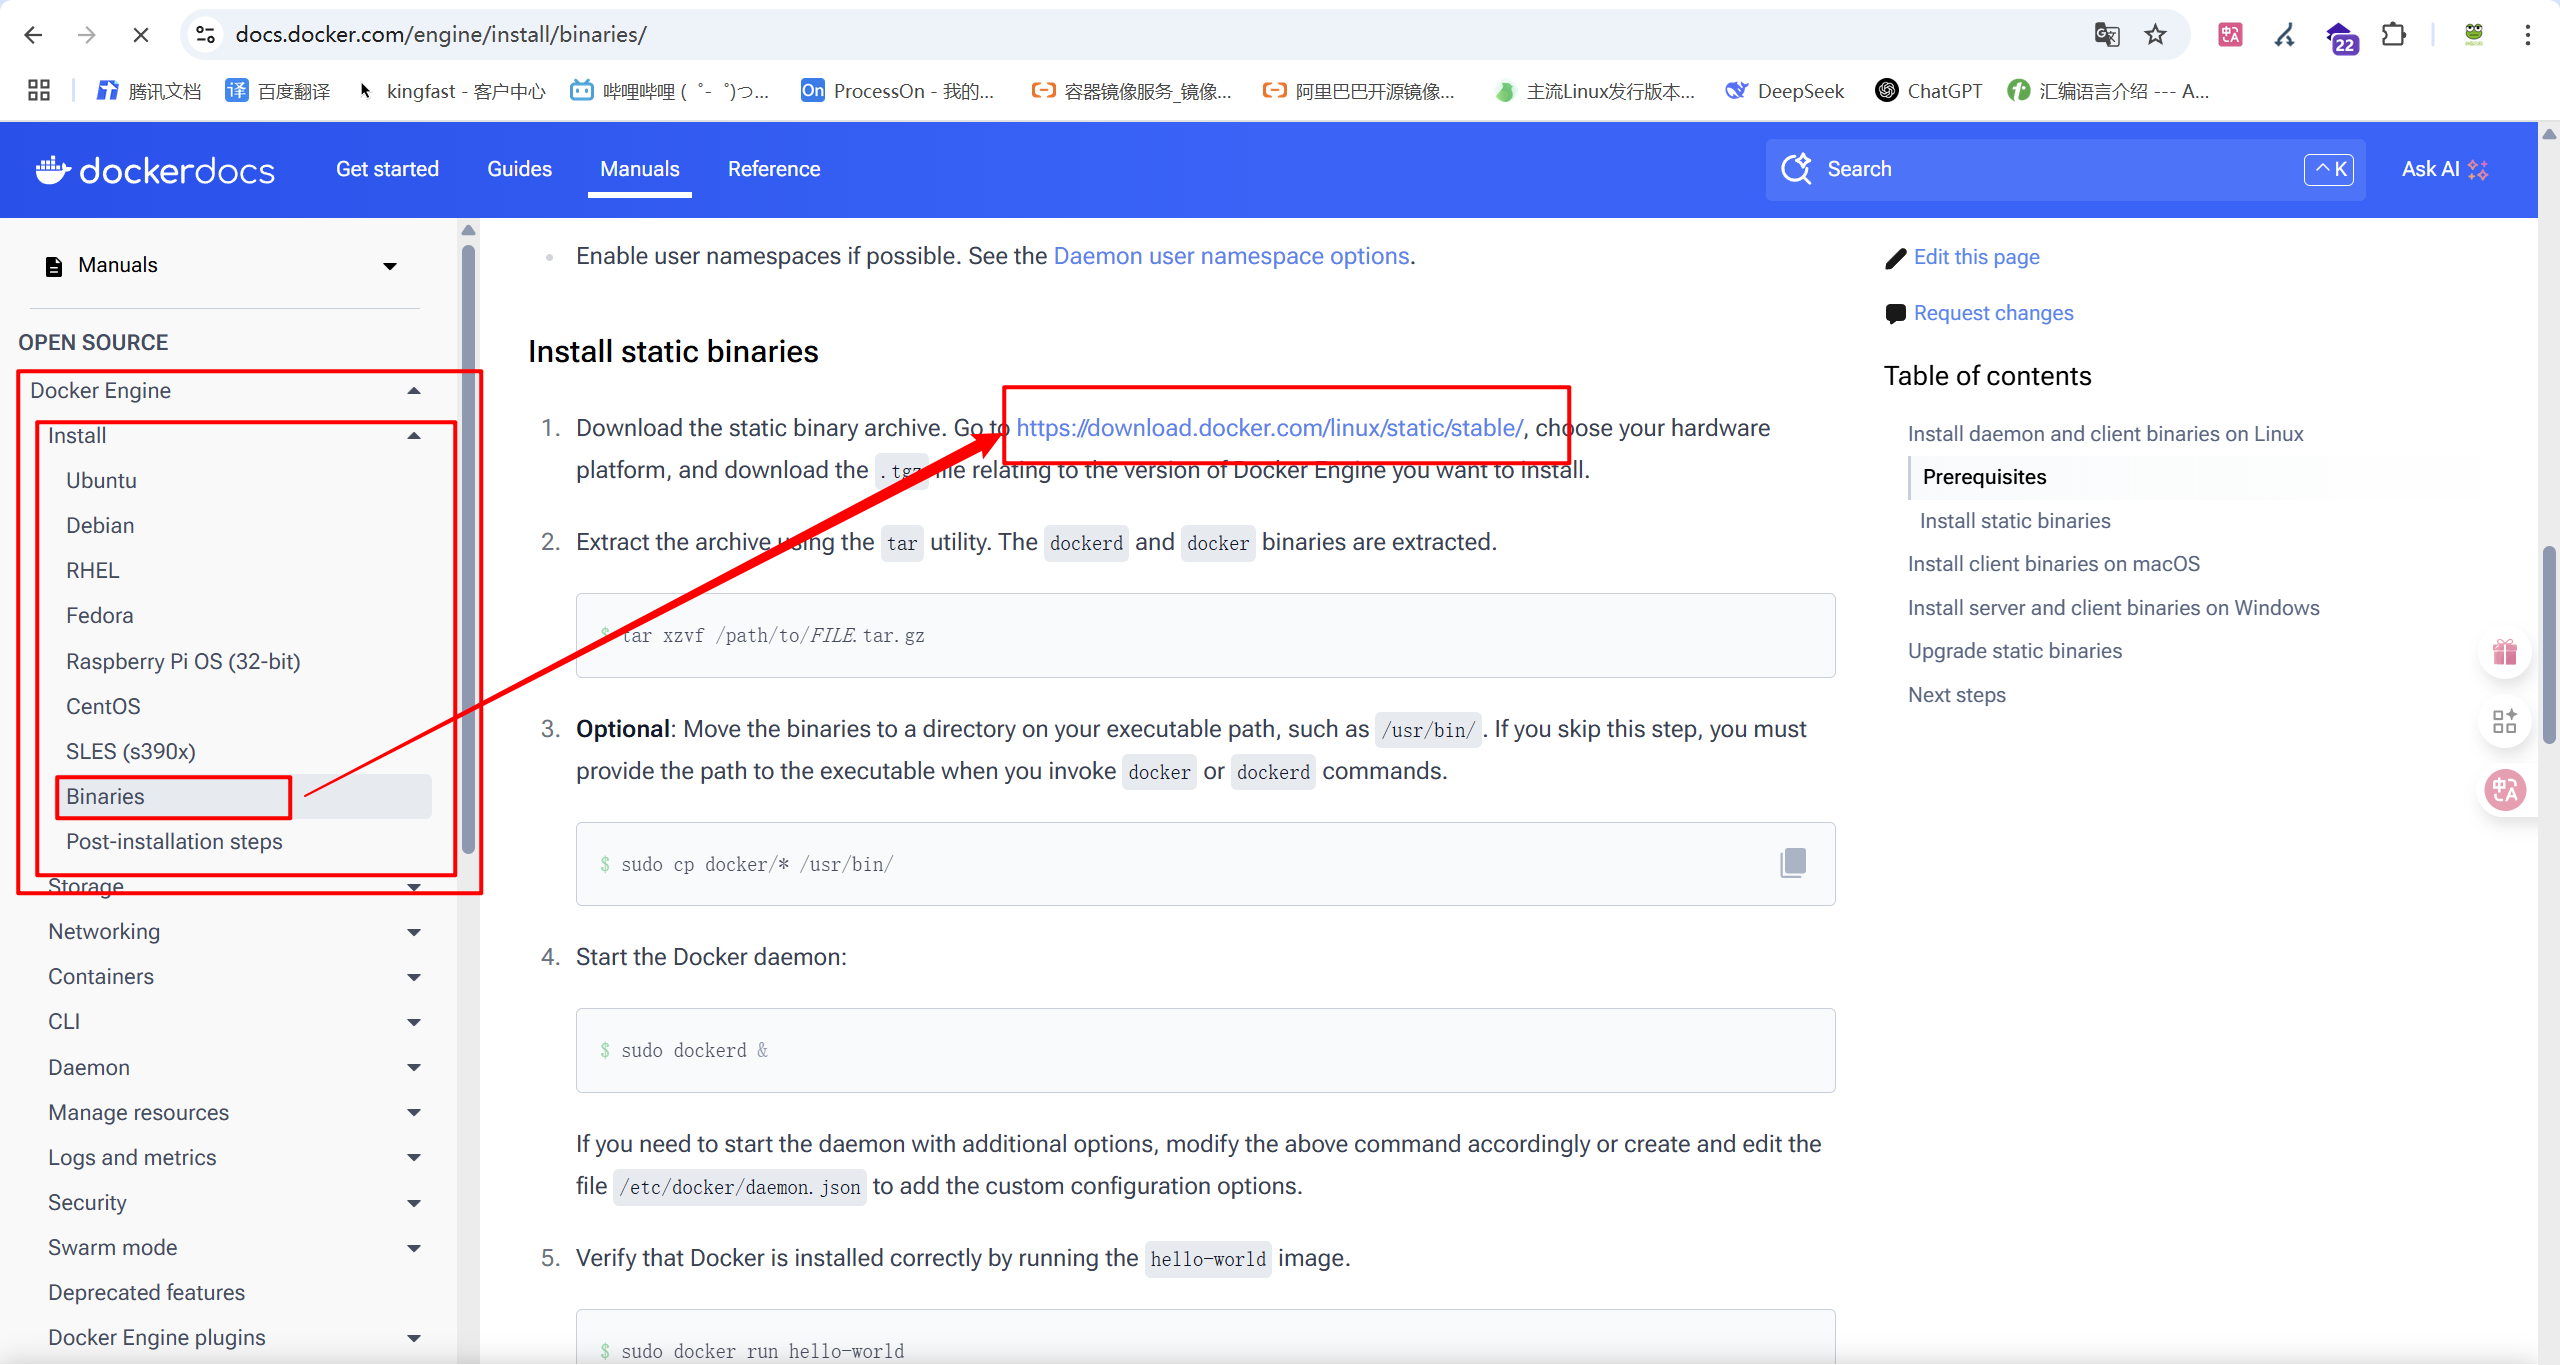Open the ProcessOn bookmark
Image resolution: width=2560 pixels, height=1365 pixels.
point(898,91)
